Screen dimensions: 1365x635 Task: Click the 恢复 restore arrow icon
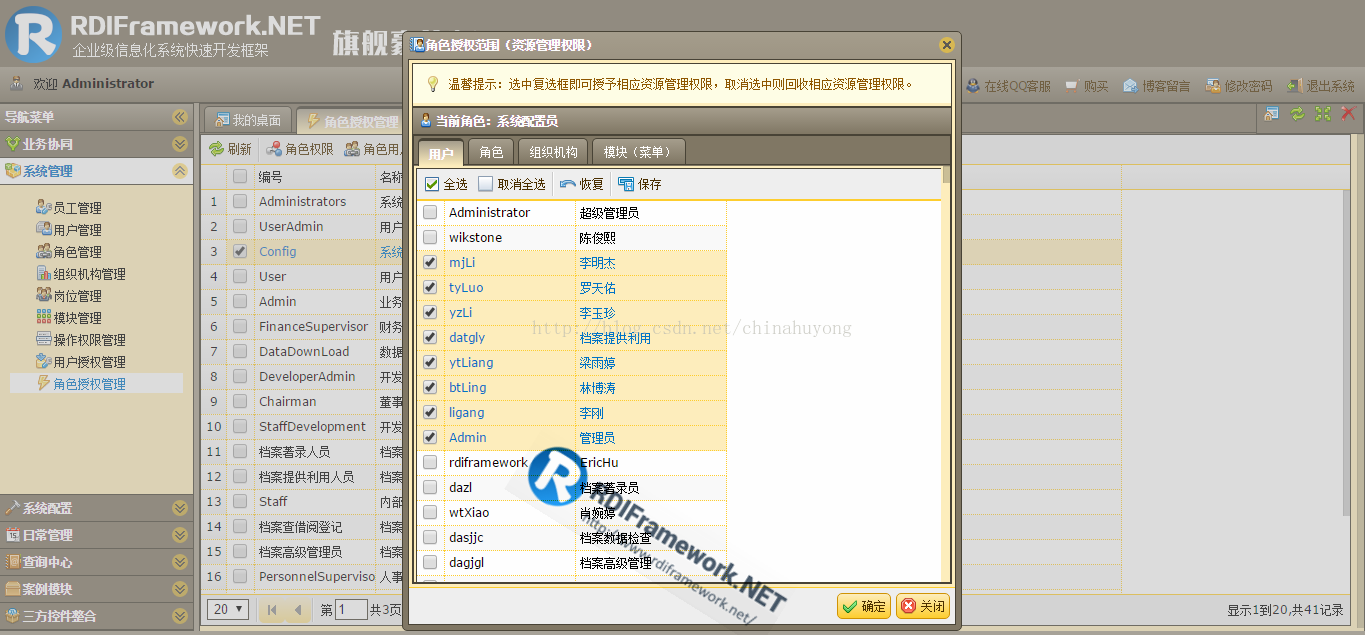tap(568, 184)
